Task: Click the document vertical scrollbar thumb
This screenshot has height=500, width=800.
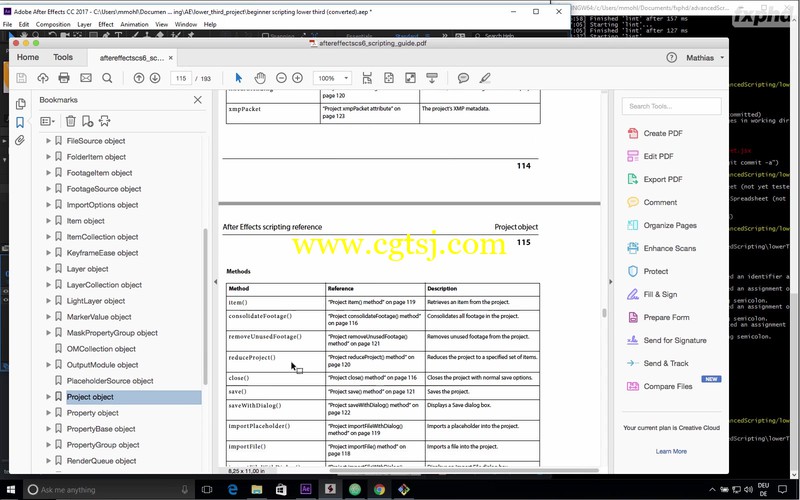Action: 604,313
